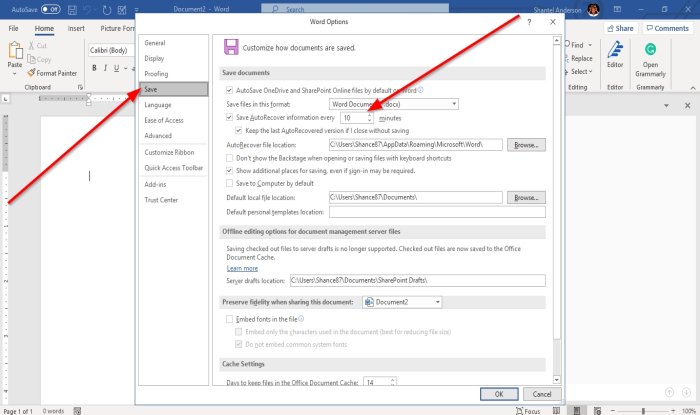This screenshot has width=700, height=415.
Task: Open the side pane options dropdown arrow
Action: [x=666, y=106]
